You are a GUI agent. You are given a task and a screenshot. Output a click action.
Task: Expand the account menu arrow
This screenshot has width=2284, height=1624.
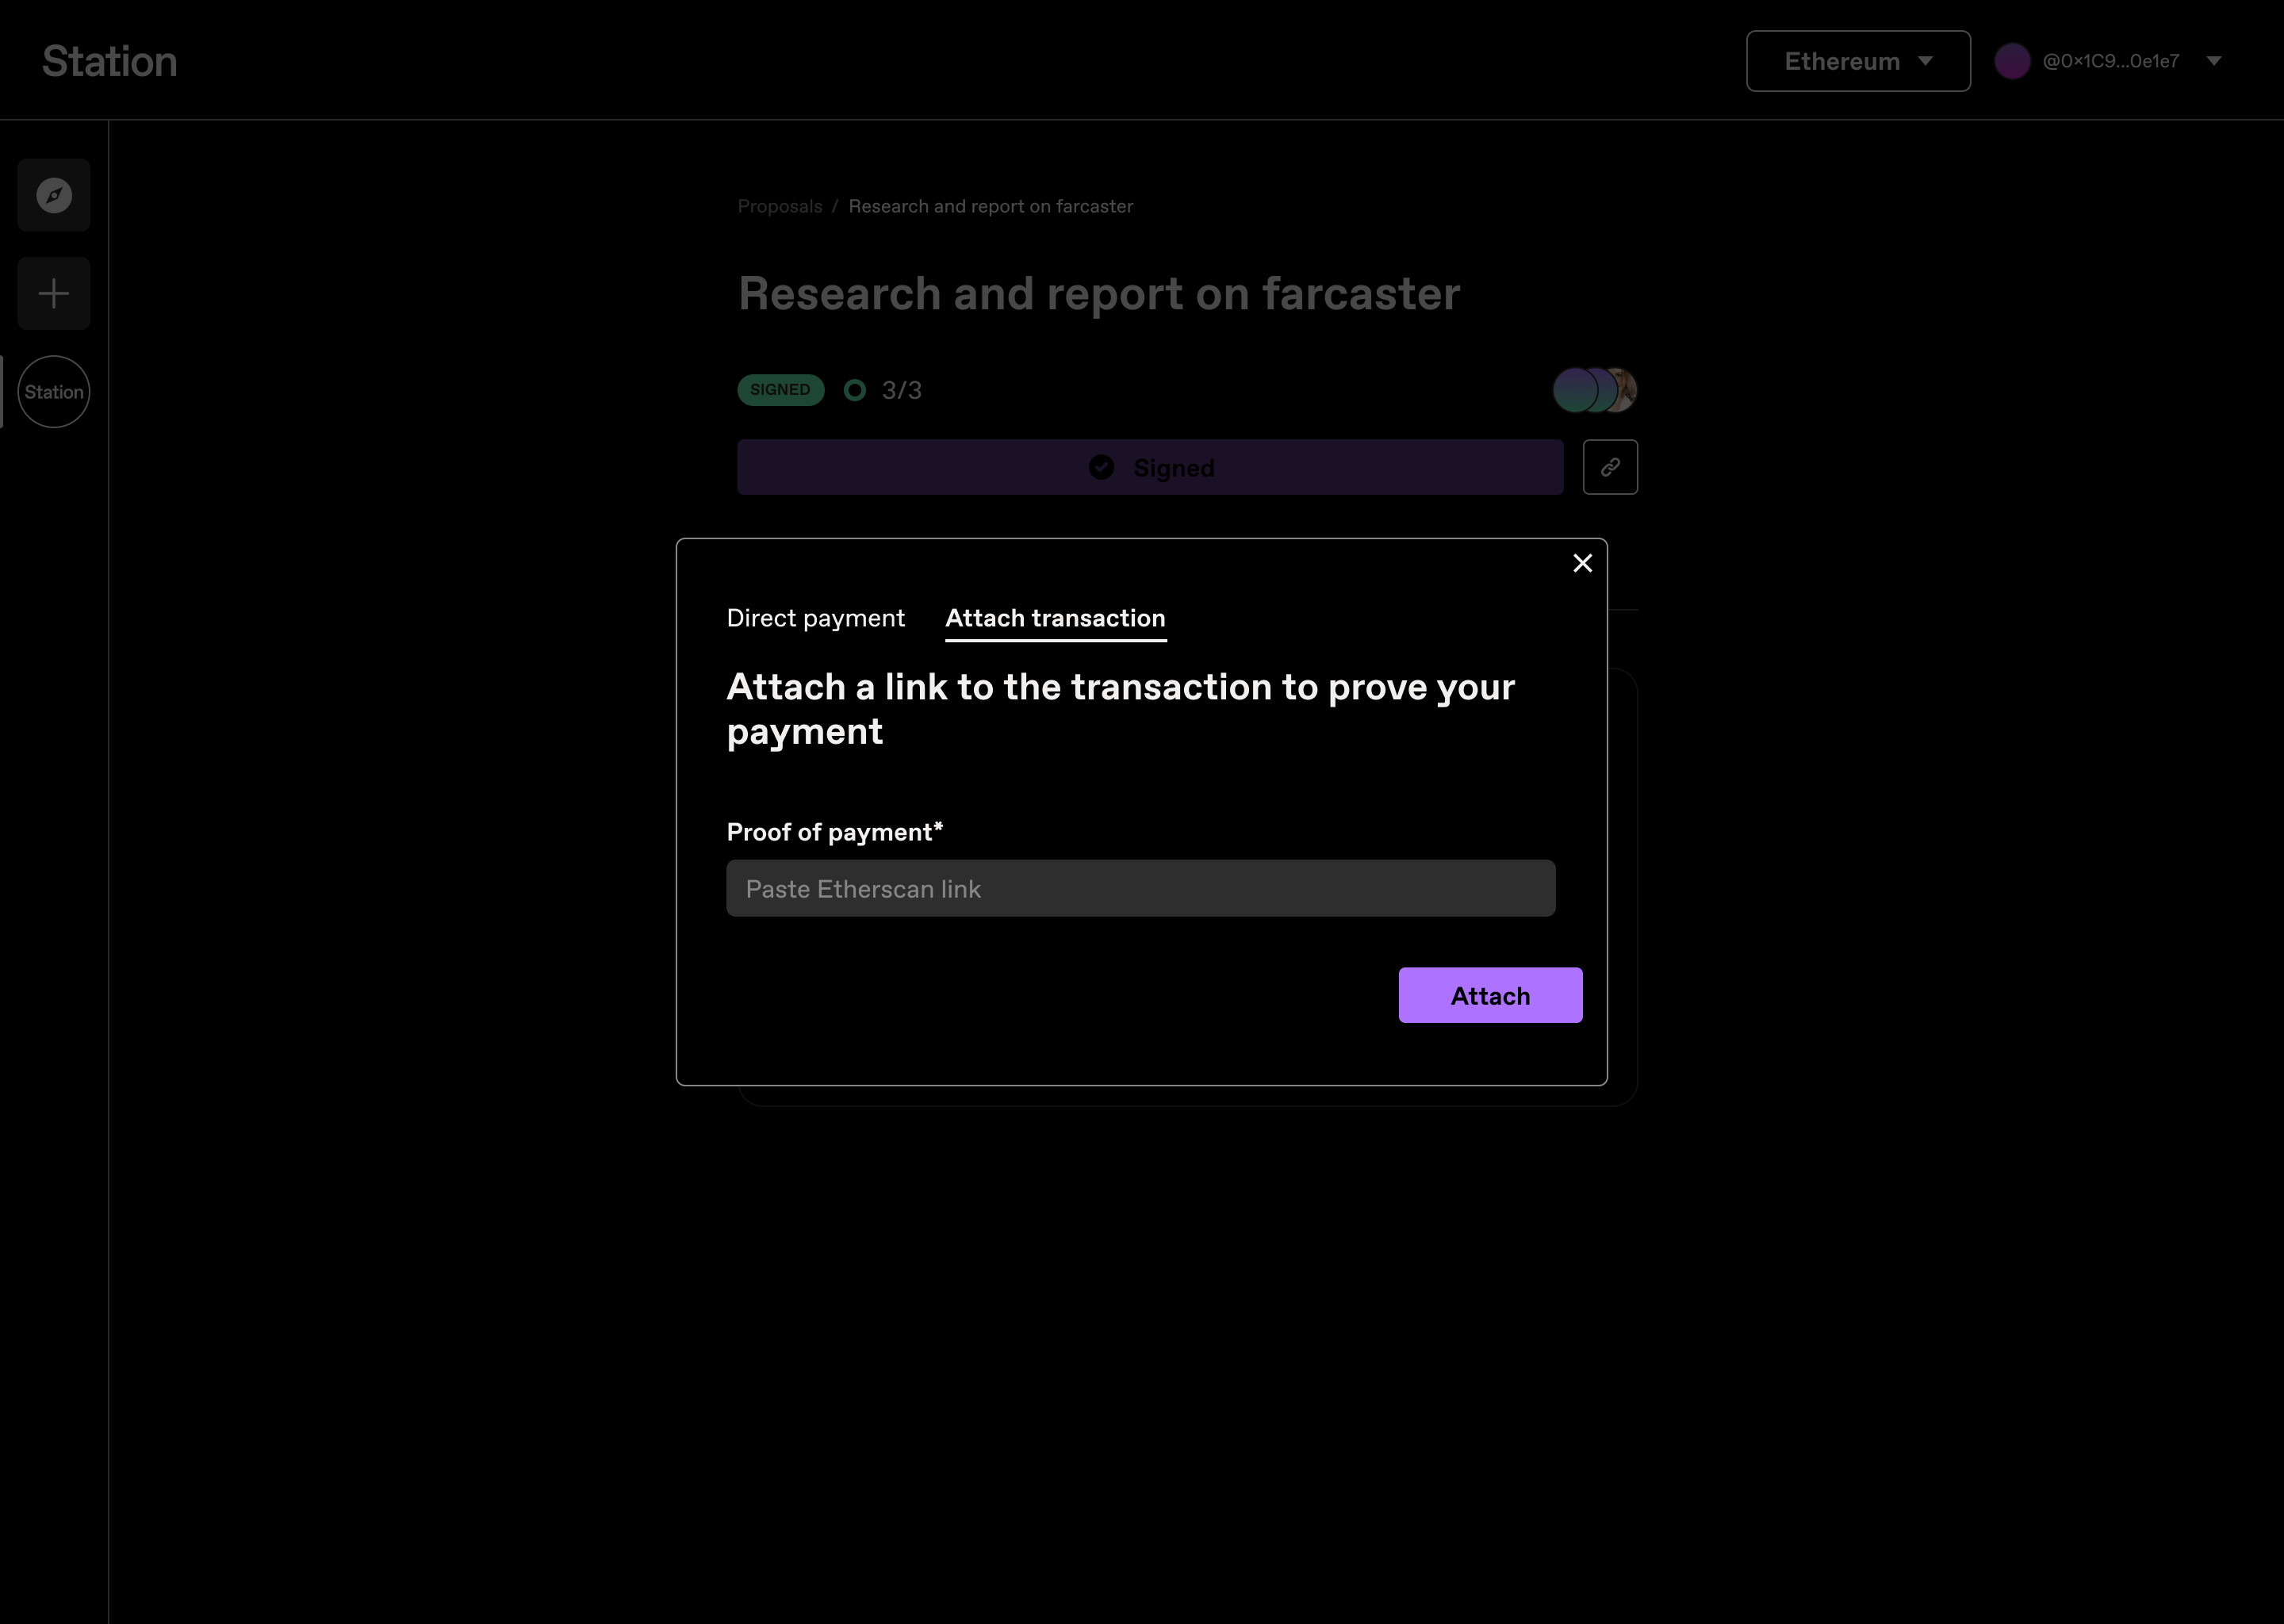point(2214,61)
